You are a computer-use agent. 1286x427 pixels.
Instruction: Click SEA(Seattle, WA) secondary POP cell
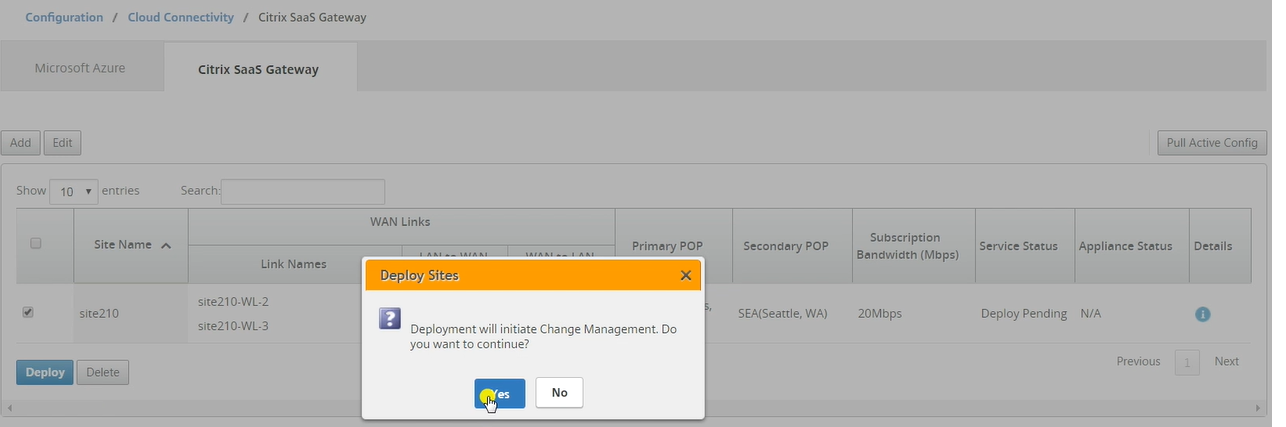[783, 313]
